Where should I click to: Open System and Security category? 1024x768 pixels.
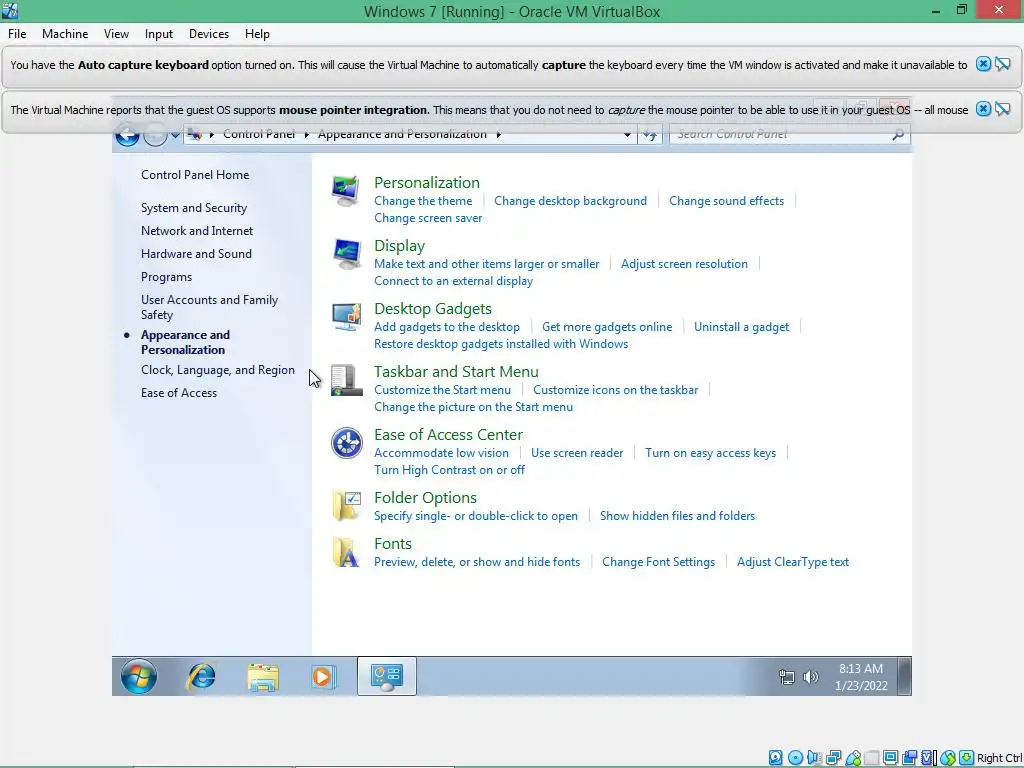click(194, 208)
